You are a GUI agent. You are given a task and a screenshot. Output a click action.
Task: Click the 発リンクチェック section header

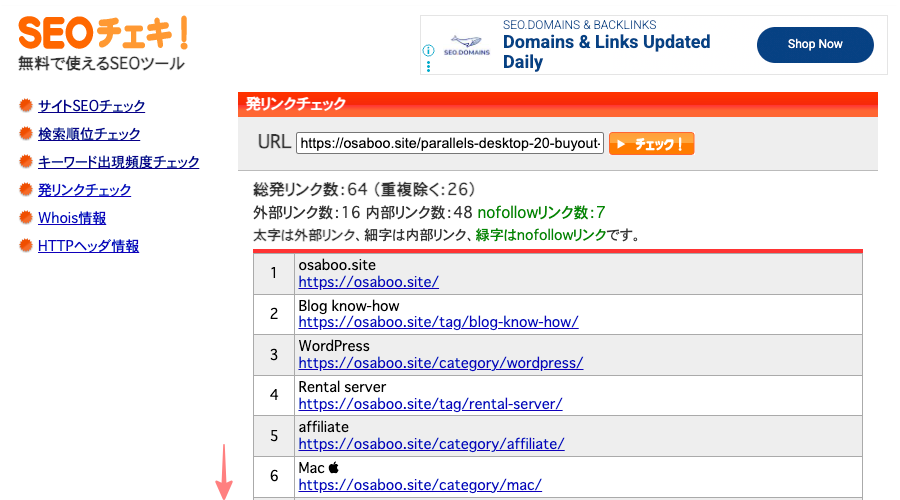point(558,104)
